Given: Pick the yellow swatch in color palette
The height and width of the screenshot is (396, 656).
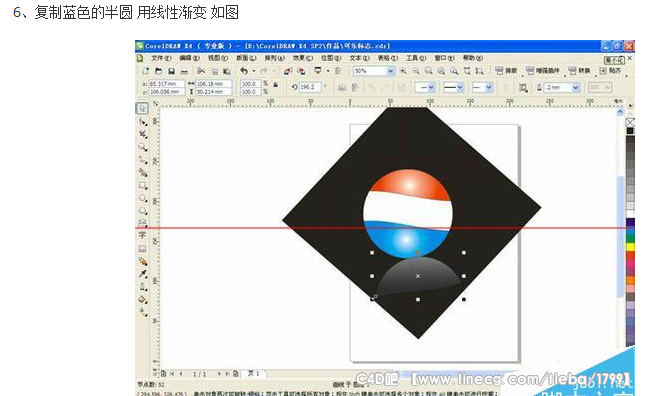Looking at the screenshot, I should pyautogui.click(x=630, y=247).
